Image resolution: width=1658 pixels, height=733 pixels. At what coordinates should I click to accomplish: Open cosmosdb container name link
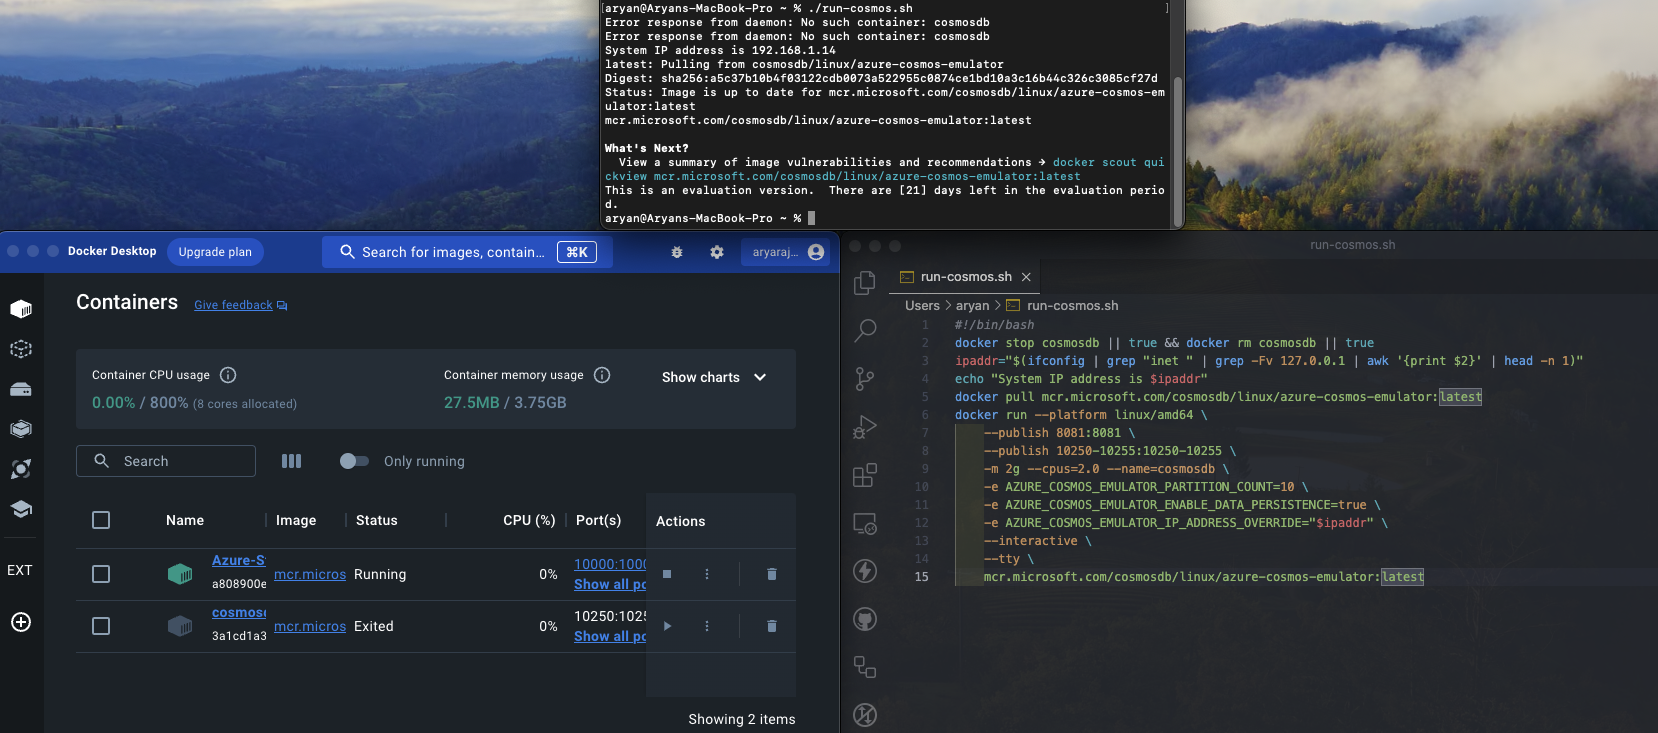click(x=238, y=612)
